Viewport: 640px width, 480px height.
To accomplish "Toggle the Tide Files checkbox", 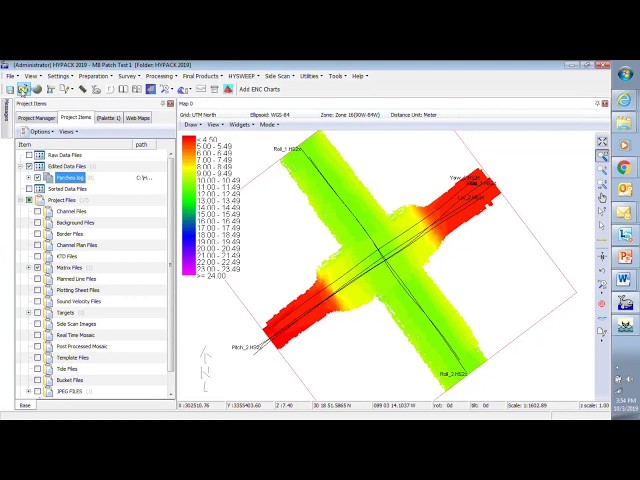I will tap(38, 369).
